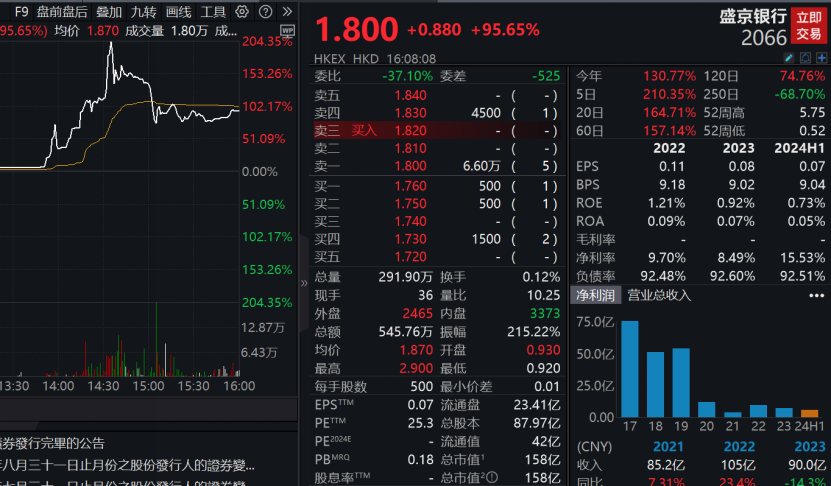This screenshot has height=486, width=831.
Task: Click the 振幅 value 215.22%
Action: [x=533, y=332]
